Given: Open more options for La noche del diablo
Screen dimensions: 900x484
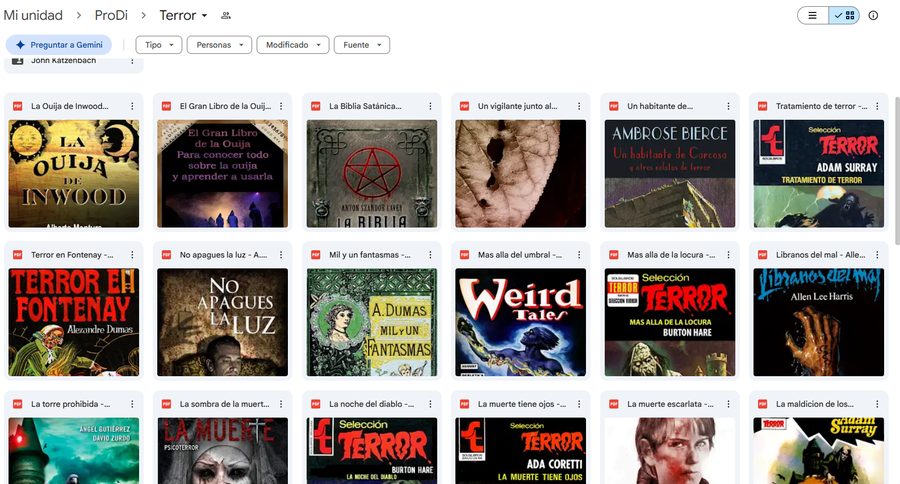Looking at the screenshot, I should 430,404.
